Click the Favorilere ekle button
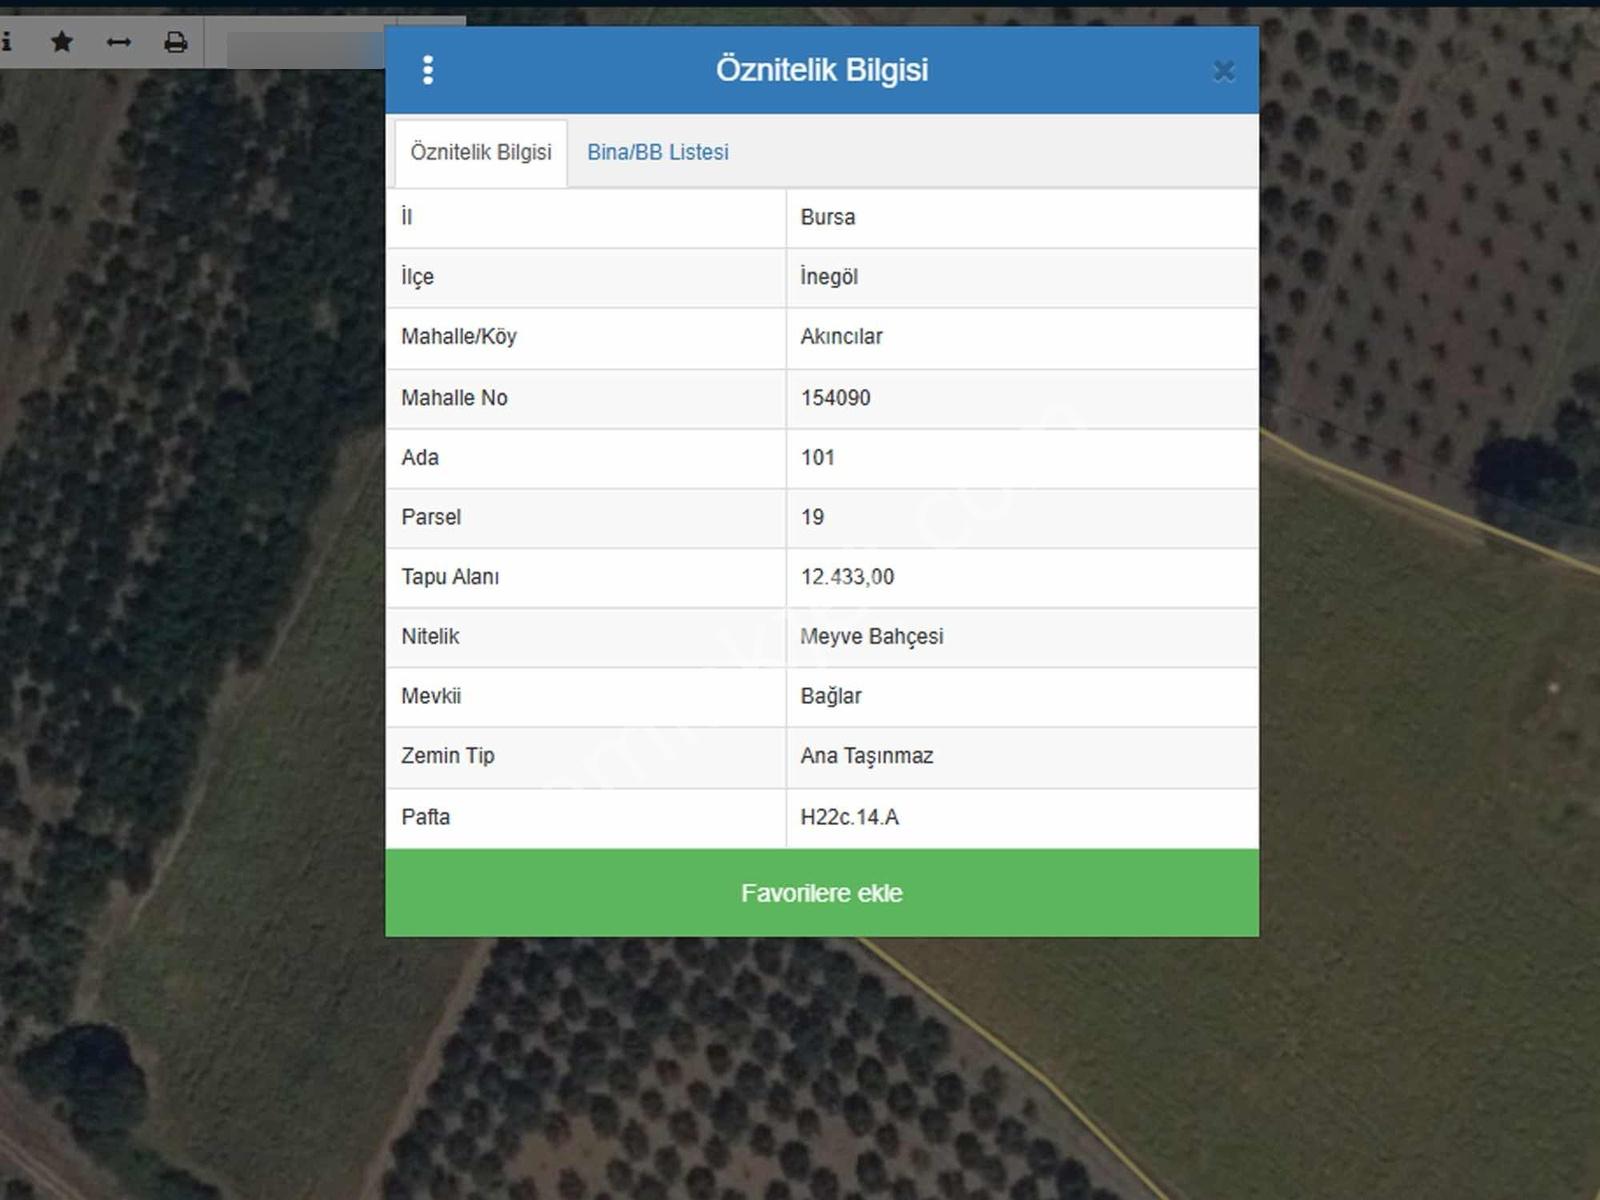 click(x=822, y=893)
